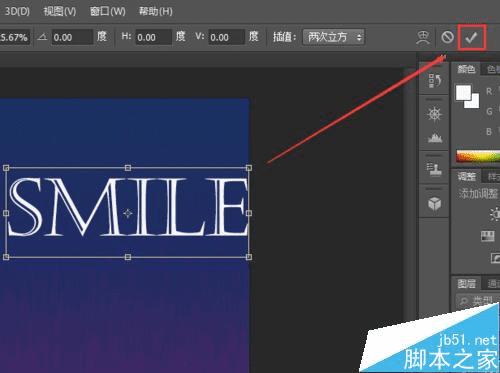The height and width of the screenshot is (373, 500).
Task: Click the left-middle transform handle
Action: coord(6,213)
